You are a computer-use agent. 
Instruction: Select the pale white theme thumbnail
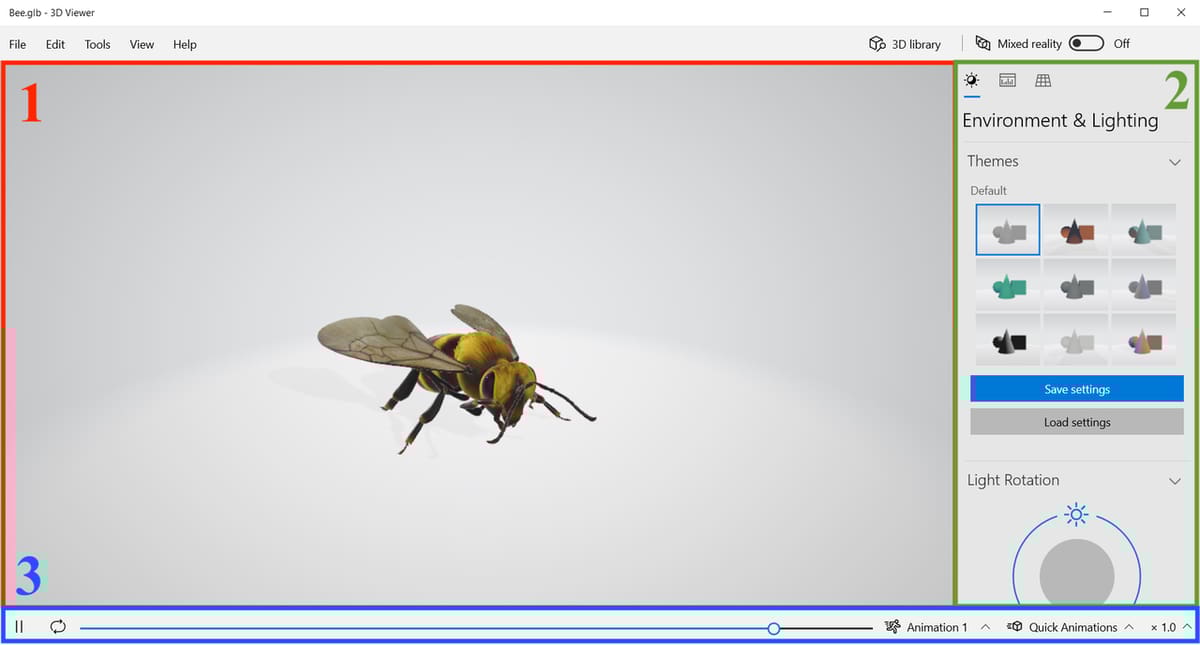point(1076,340)
